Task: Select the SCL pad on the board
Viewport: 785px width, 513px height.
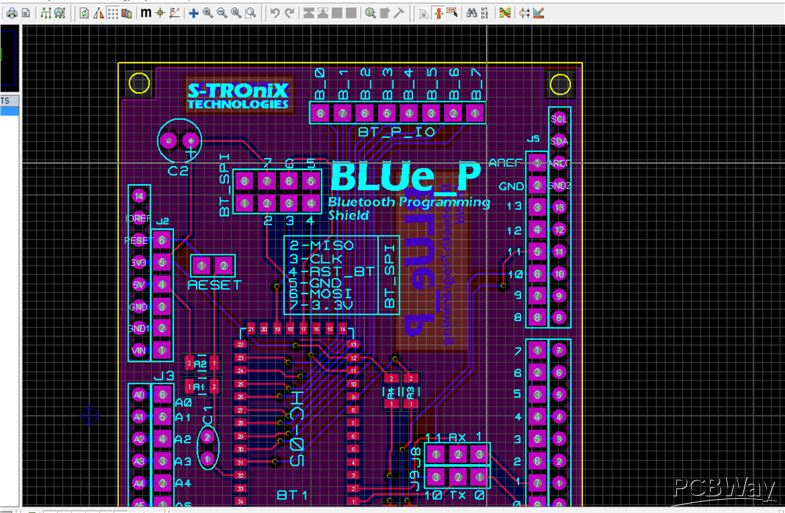Action: click(559, 119)
